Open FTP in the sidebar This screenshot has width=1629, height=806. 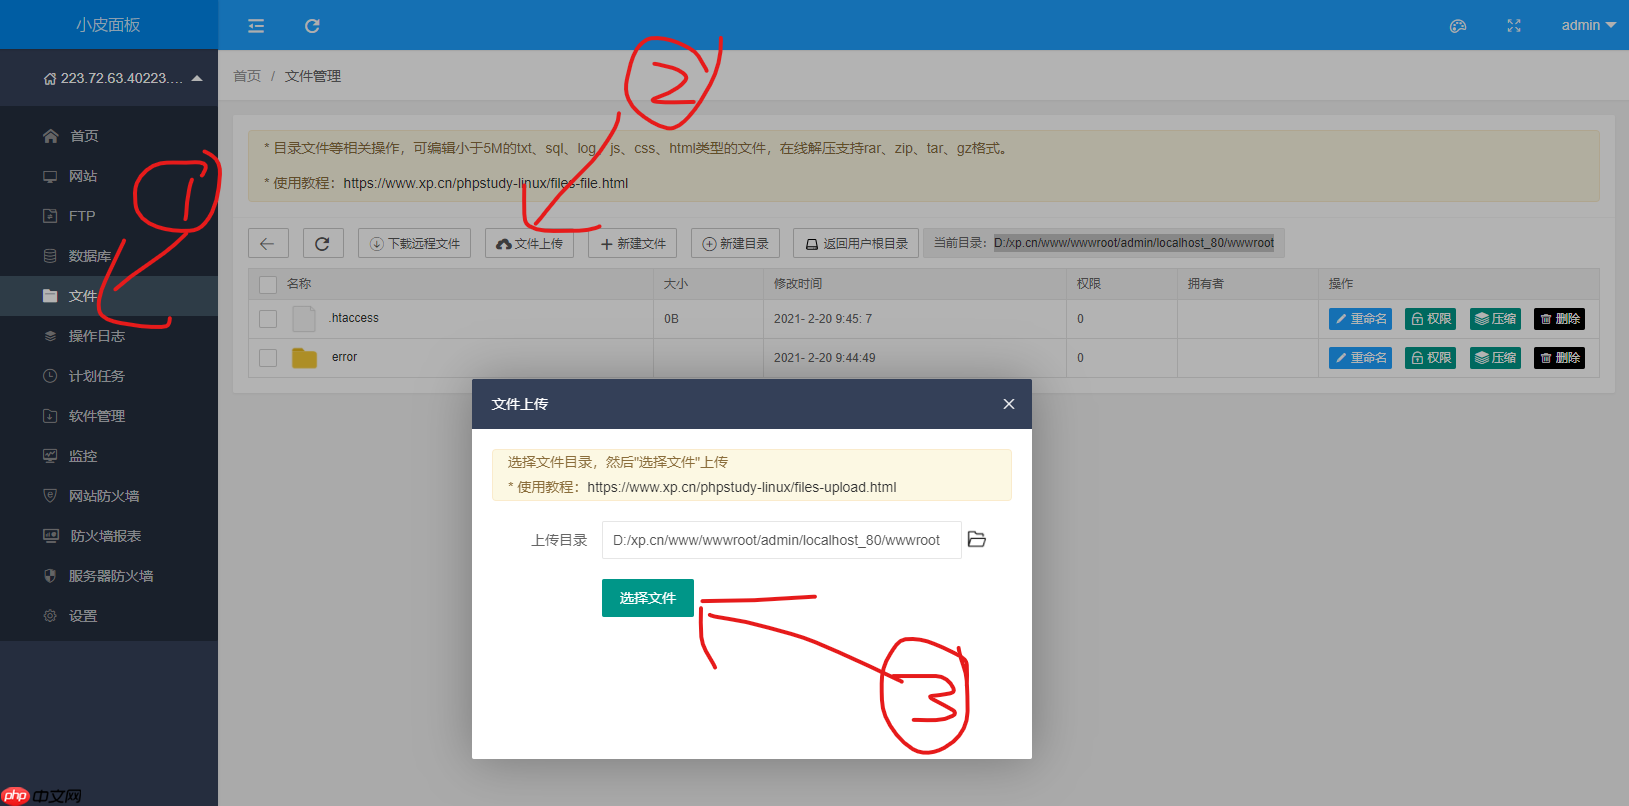(x=109, y=216)
